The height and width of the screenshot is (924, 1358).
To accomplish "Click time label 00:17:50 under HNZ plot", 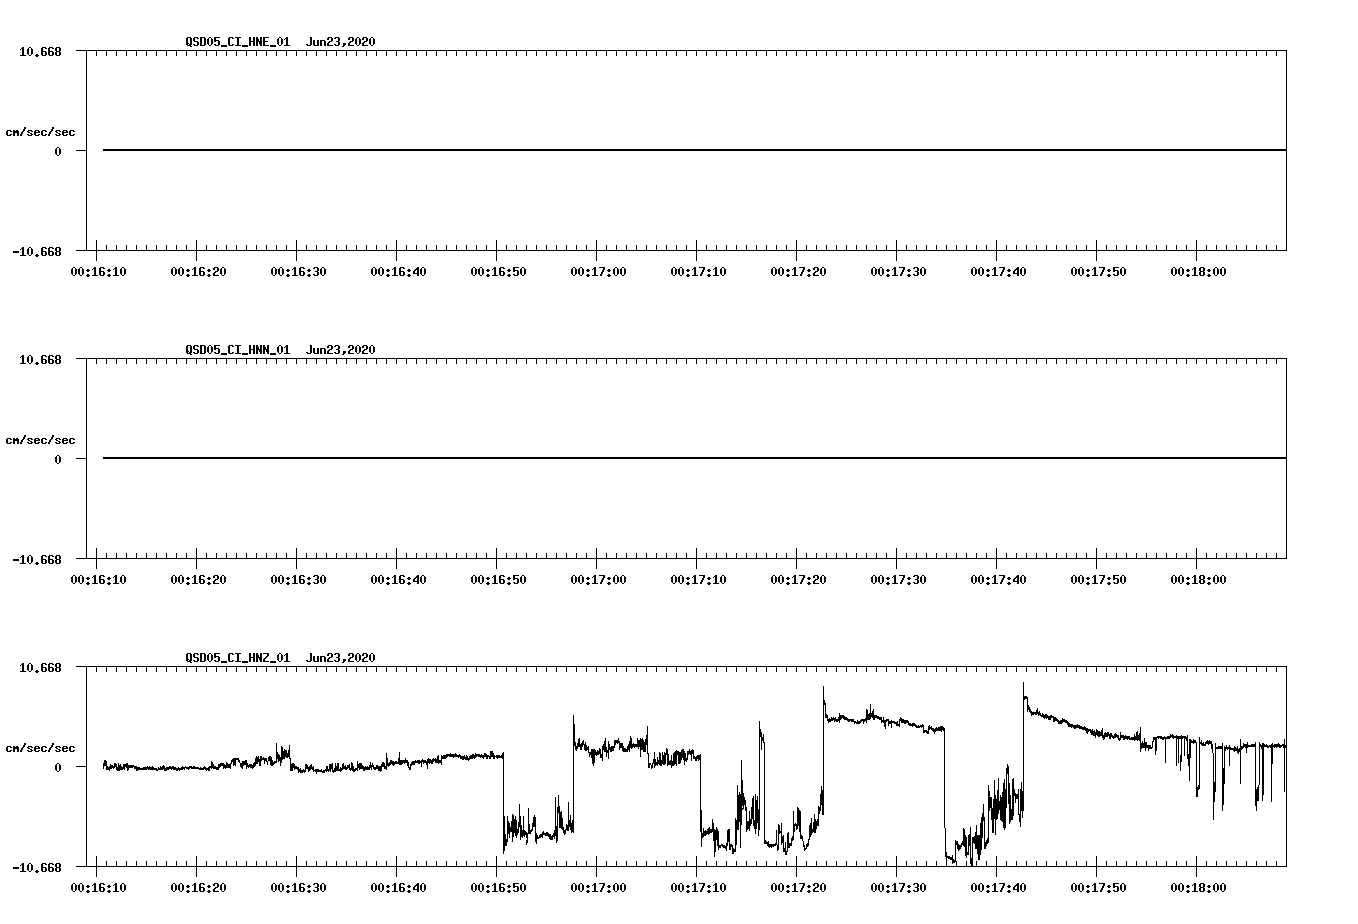I will pos(1098,888).
